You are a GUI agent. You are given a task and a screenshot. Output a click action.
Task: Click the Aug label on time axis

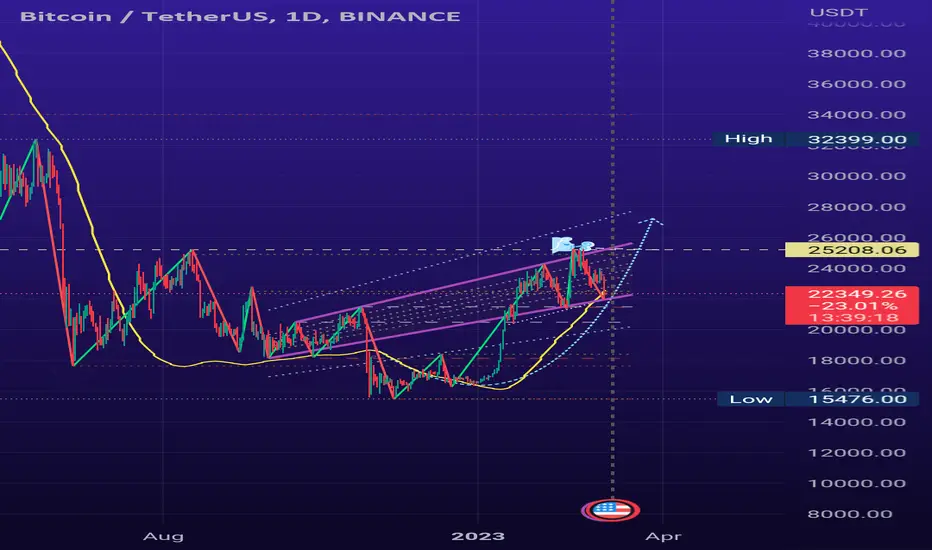pos(163,536)
